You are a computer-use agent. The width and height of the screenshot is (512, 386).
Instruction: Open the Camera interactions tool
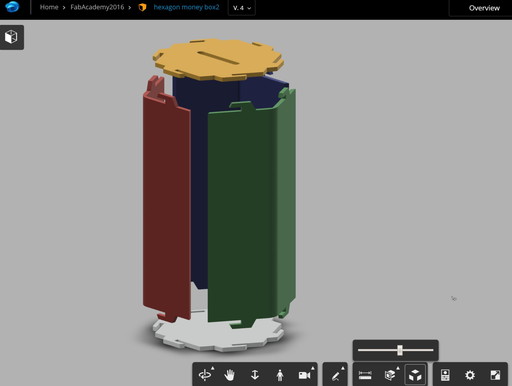pos(304,375)
